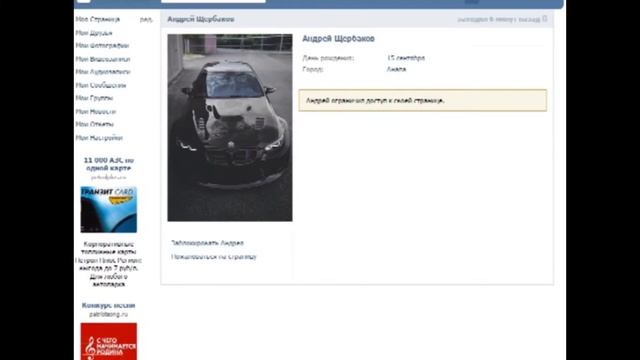Click the 'ред.' edit link beside Моя Страница
Viewport: 640px width, 360px height.
146,19
